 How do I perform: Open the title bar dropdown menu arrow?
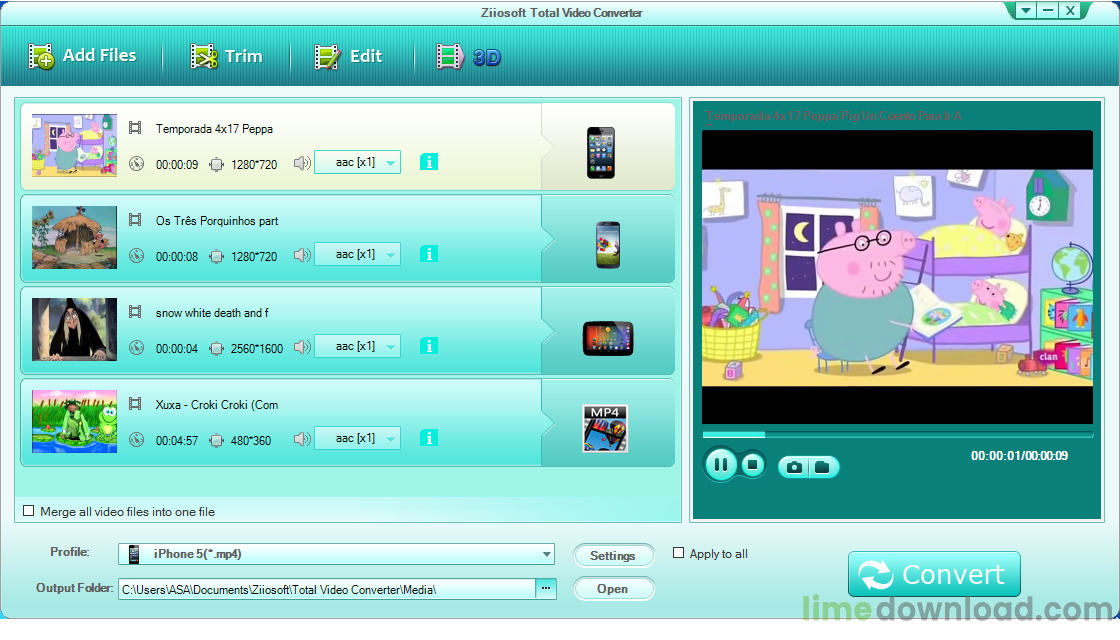[1026, 10]
